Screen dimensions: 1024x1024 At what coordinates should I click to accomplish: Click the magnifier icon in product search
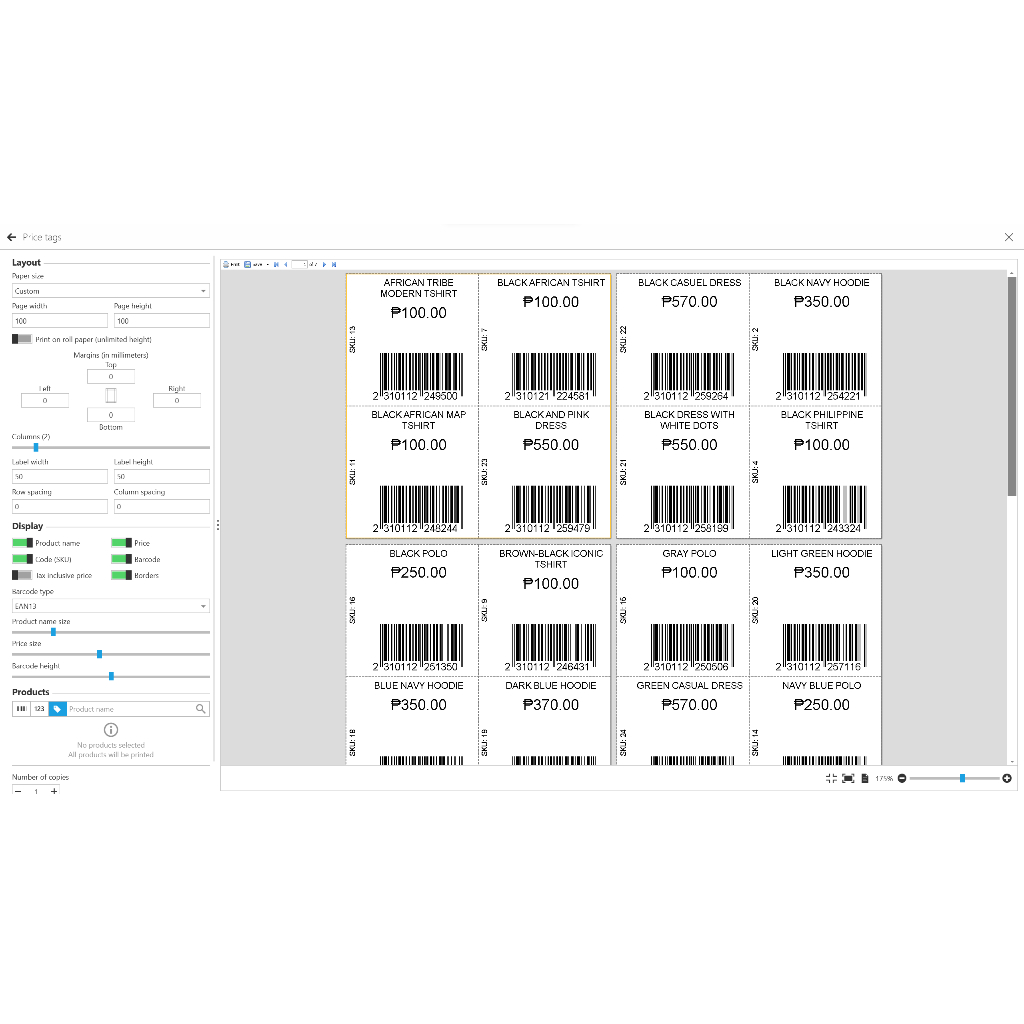(201, 708)
